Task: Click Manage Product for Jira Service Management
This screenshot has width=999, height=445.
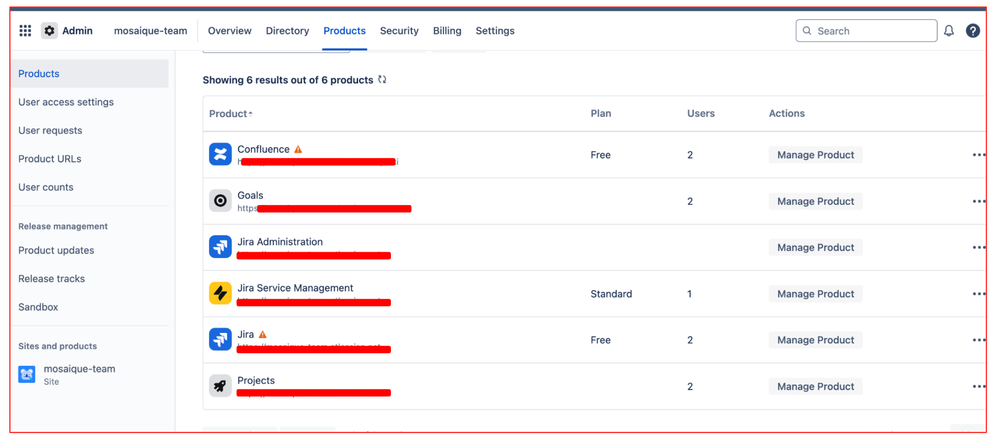Action: (x=816, y=293)
